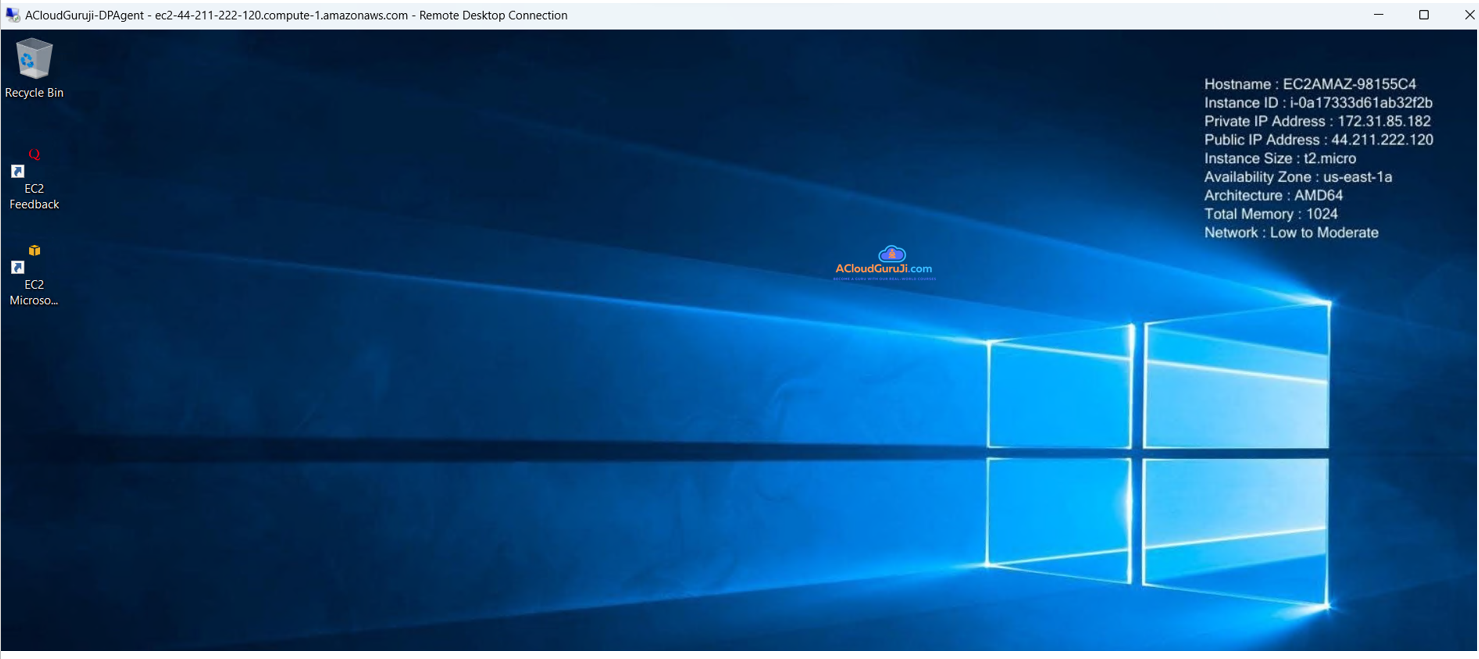The image size is (1479, 659).
Task: Click the Instance ID line on wallpaper
Action: (x=1317, y=103)
